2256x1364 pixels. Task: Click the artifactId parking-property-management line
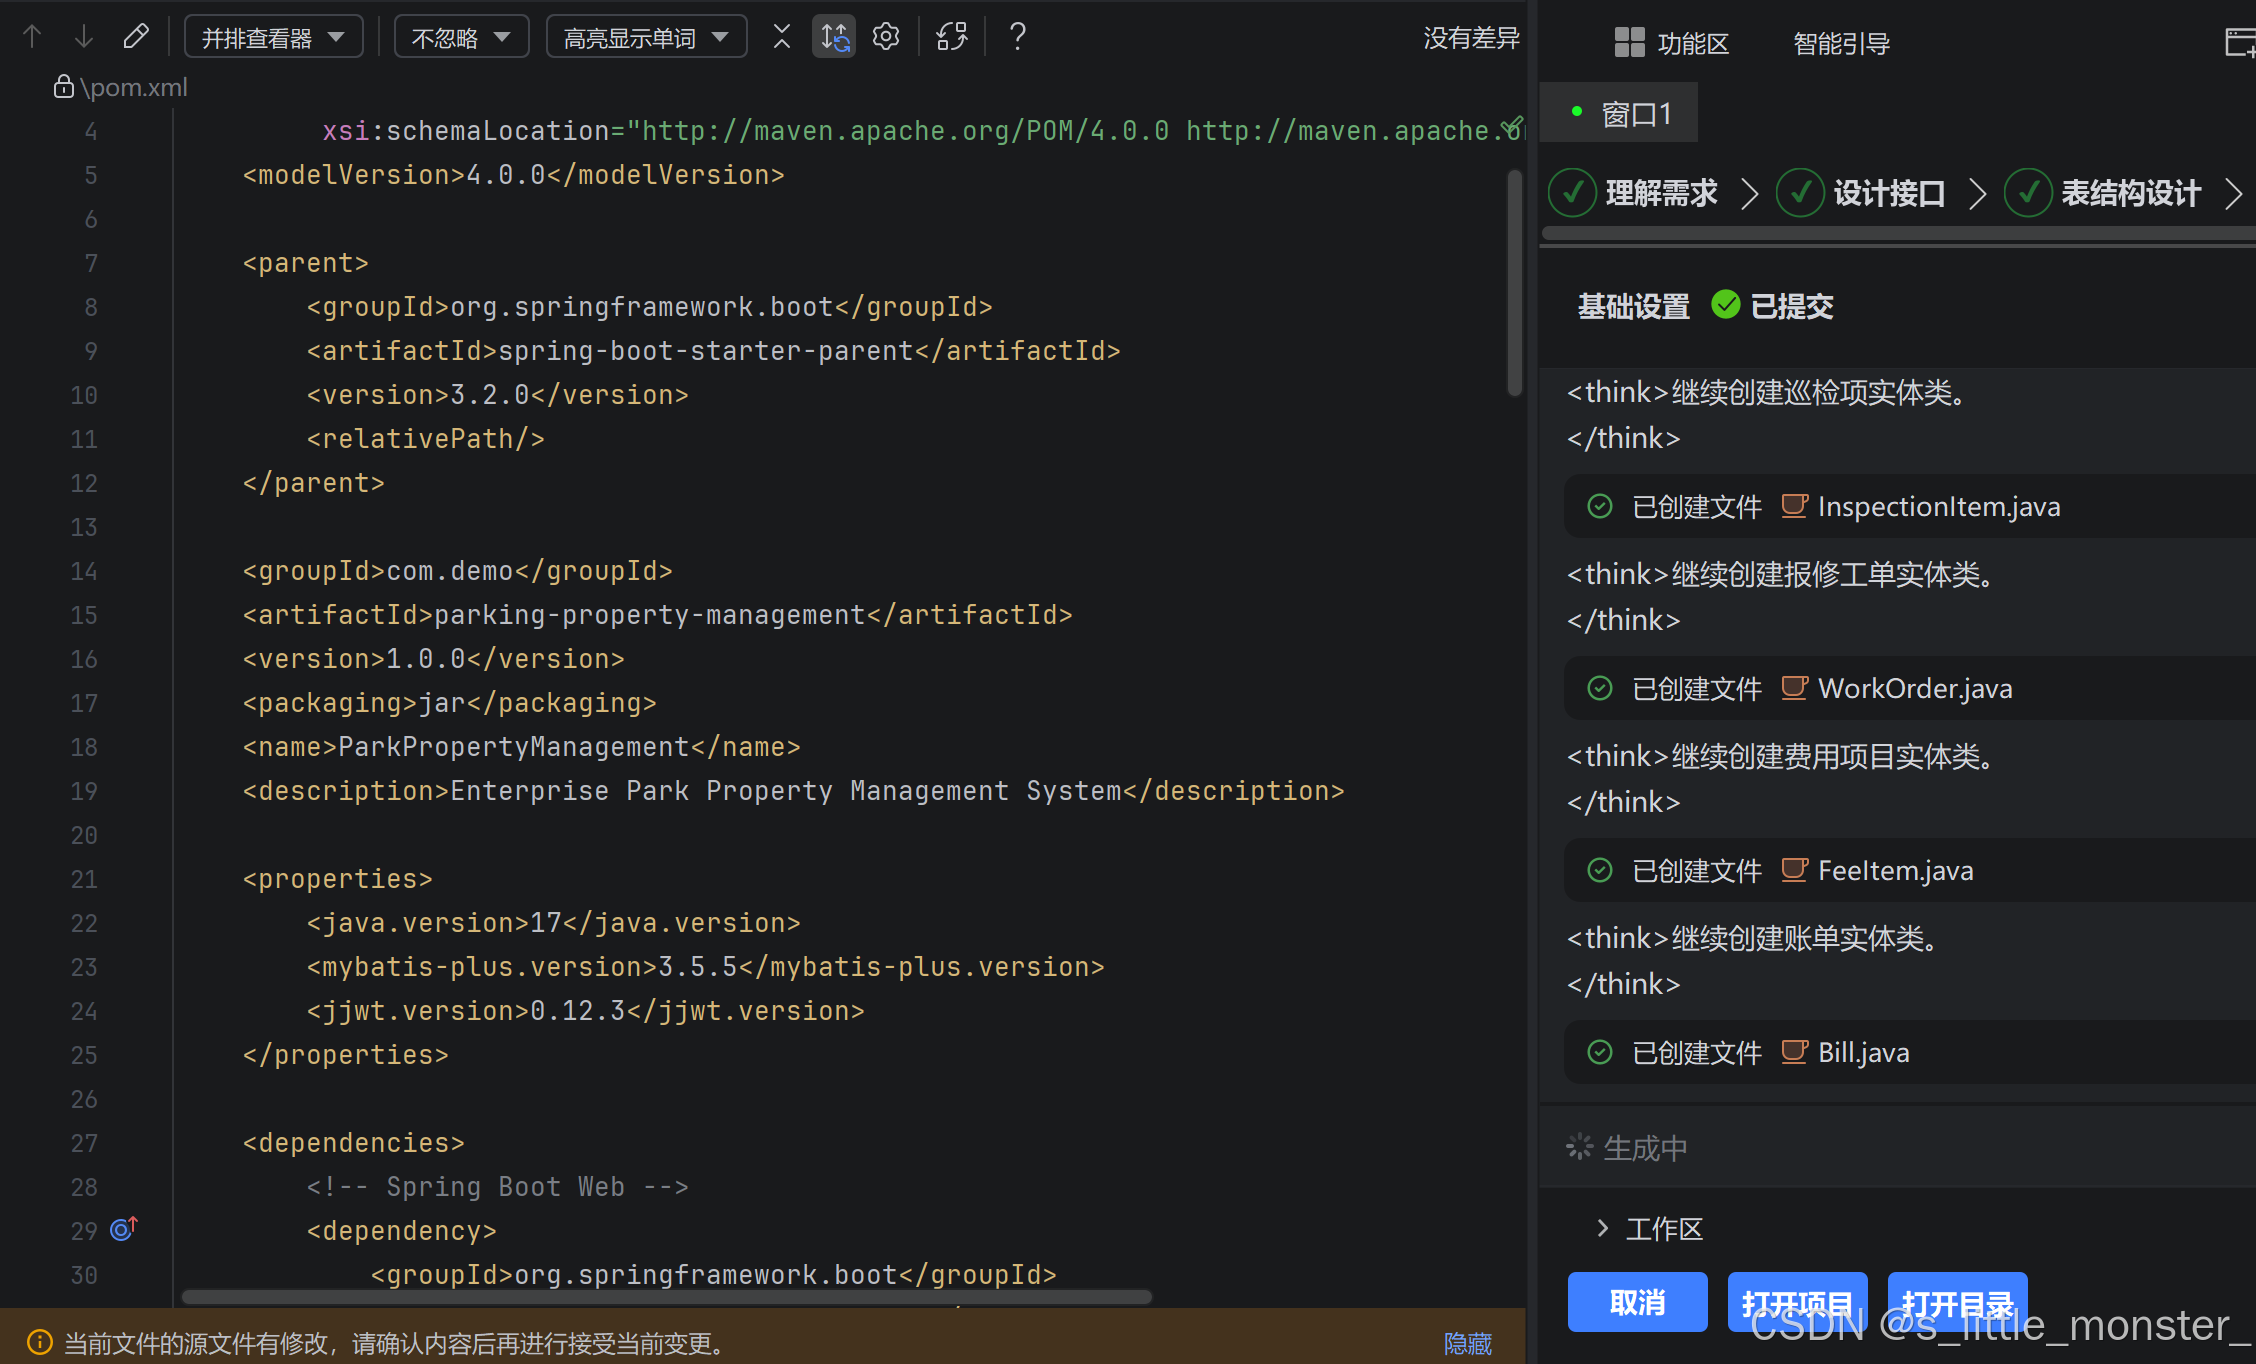pyautogui.click(x=657, y=615)
